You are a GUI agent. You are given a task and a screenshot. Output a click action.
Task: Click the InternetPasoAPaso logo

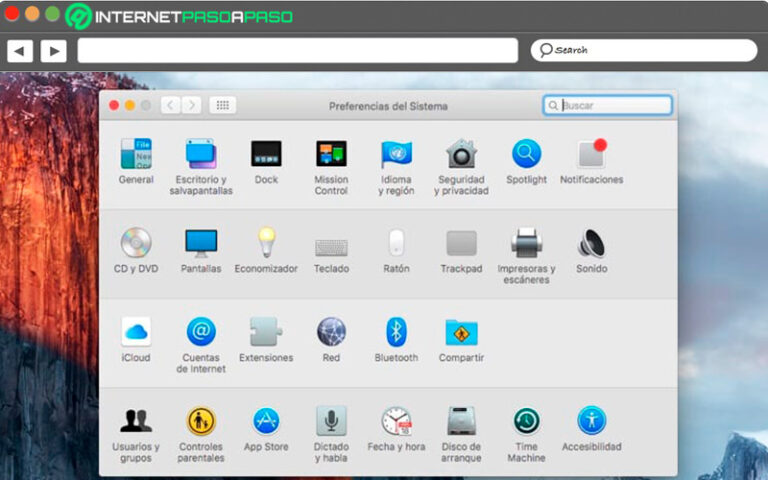click(179, 17)
